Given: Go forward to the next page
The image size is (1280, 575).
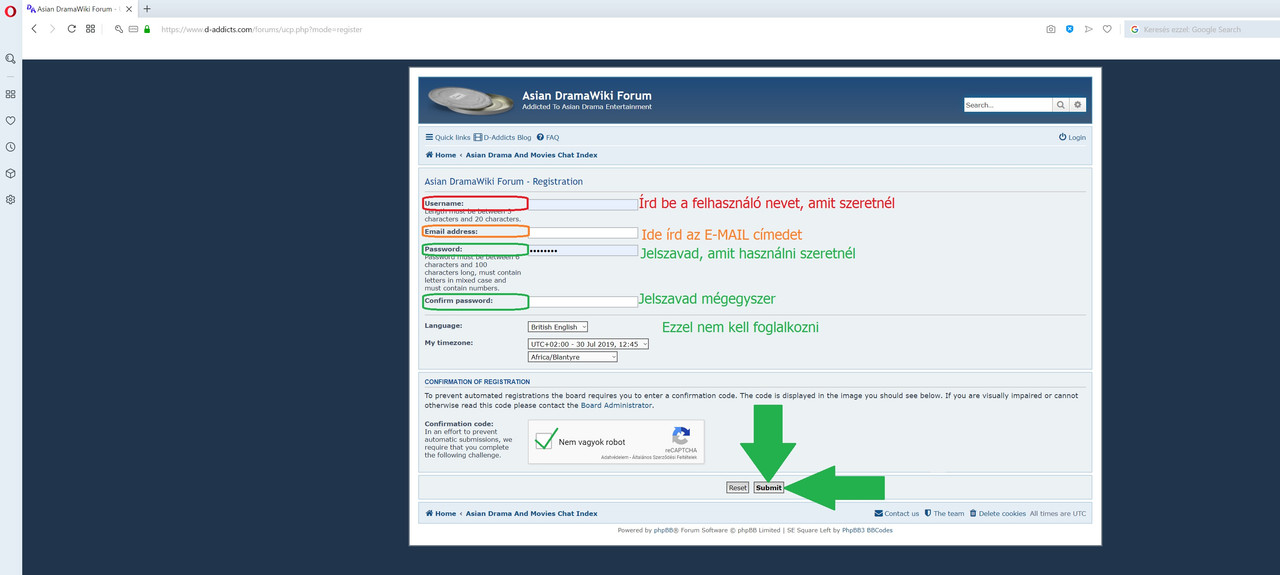Looking at the screenshot, I should pyautogui.click(x=52, y=29).
